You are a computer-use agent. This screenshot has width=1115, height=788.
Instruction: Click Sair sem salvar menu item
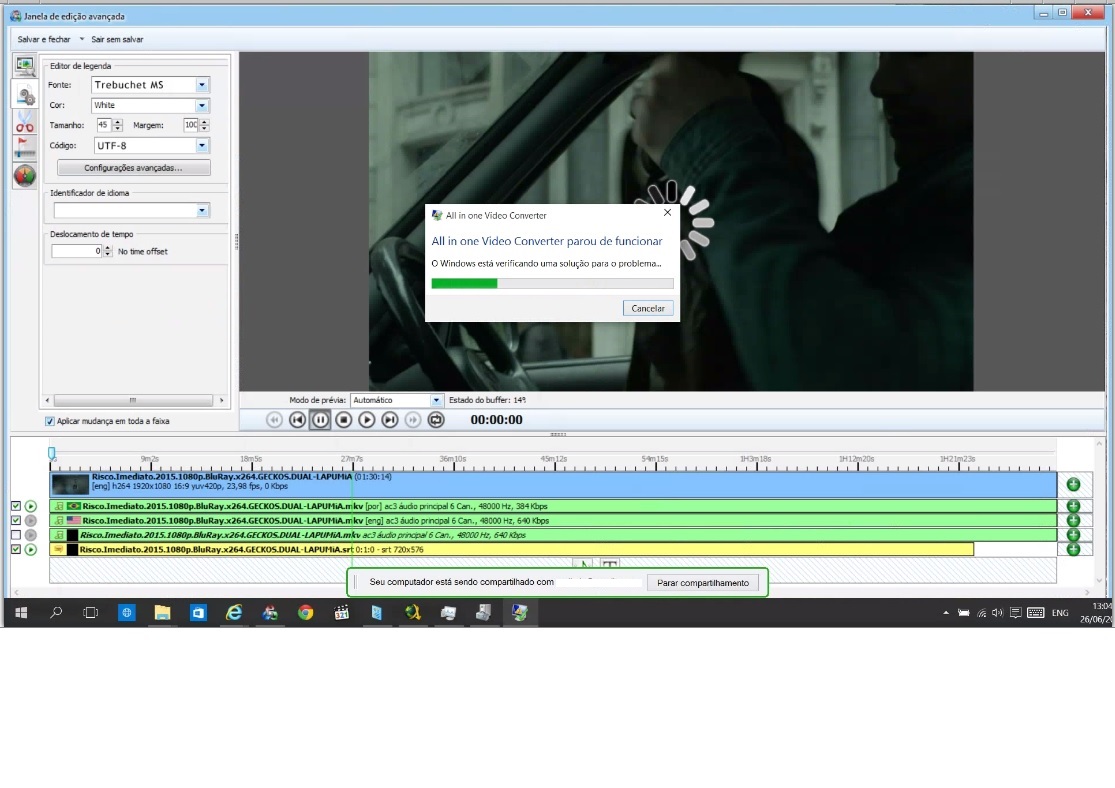point(117,39)
